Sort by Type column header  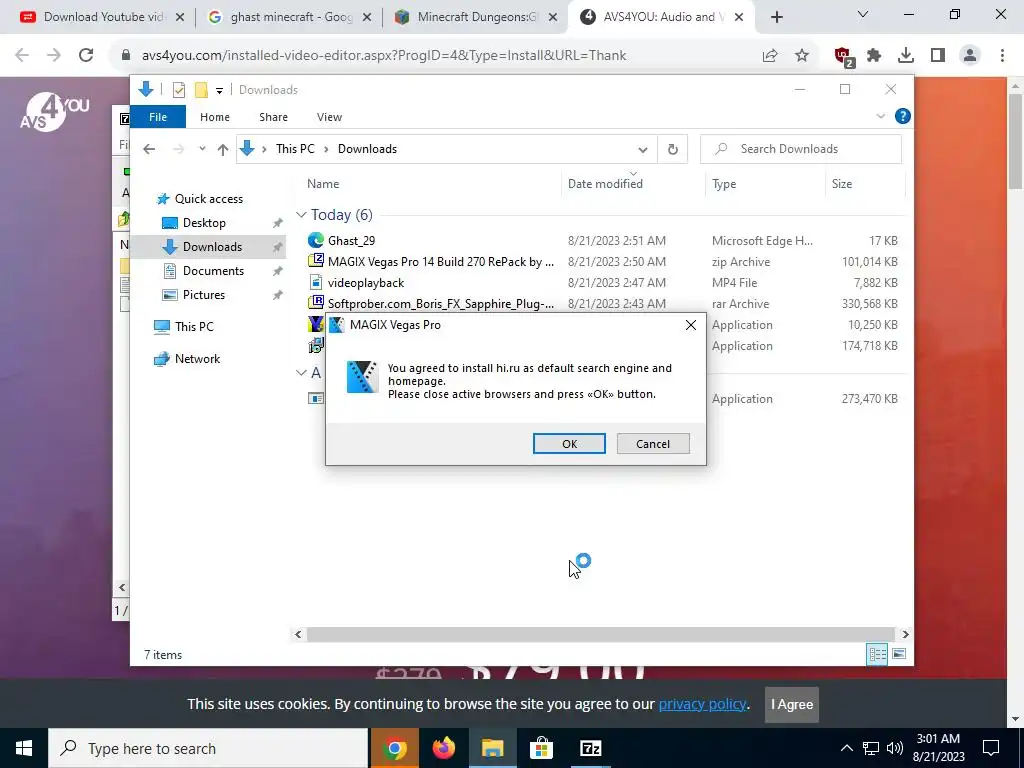[x=724, y=184]
